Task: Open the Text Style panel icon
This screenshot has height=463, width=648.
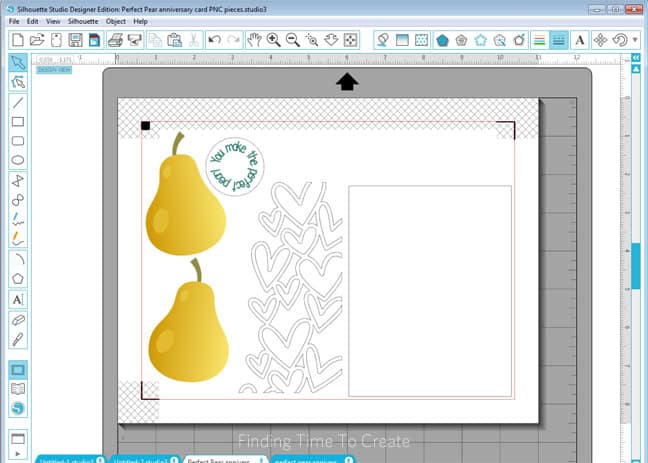Action: [x=579, y=40]
